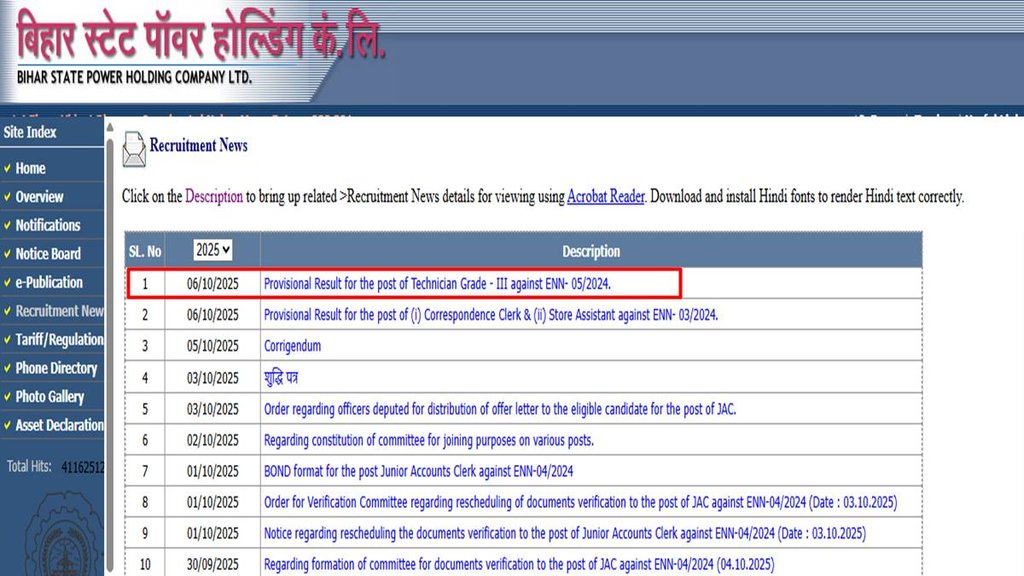Viewport: 1024px width, 576px height.
Task: Click the Recruitment News envelope icon
Action: pyautogui.click(x=133, y=150)
